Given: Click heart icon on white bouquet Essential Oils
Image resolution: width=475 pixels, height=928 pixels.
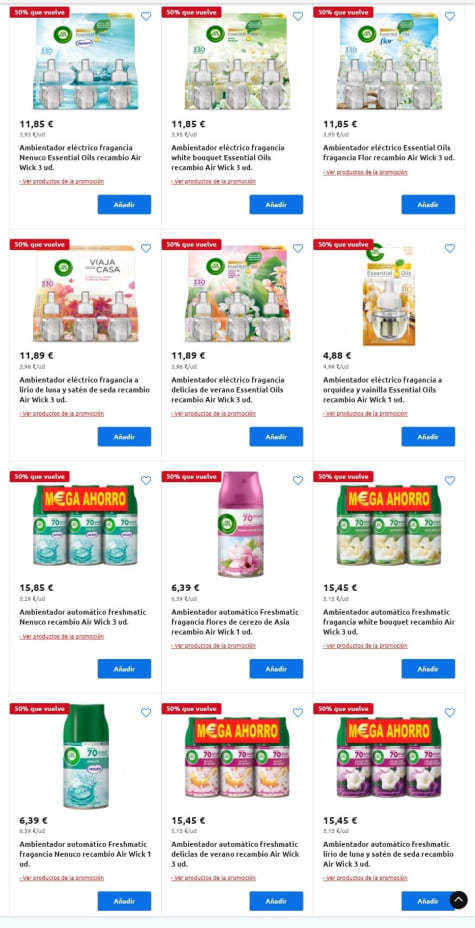Looking at the screenshot, I should coord(298,16).
